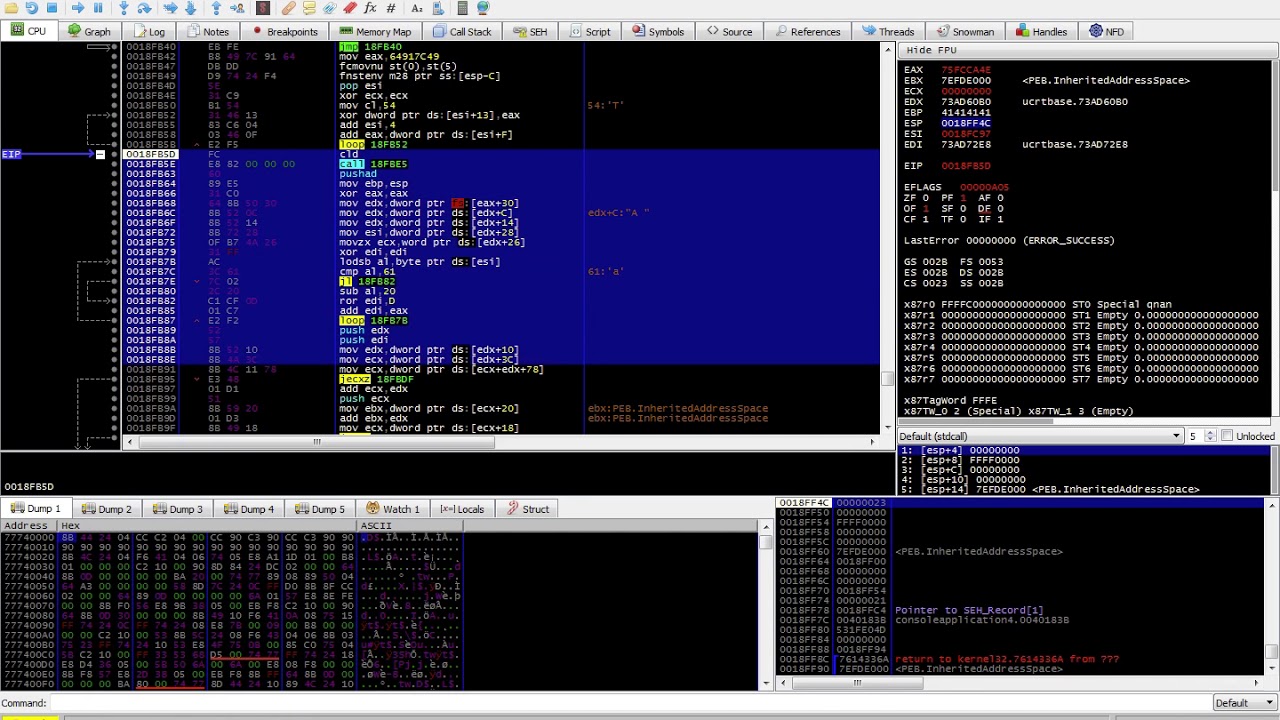
Task: Open the Struct tab
Action: point(528,509)
